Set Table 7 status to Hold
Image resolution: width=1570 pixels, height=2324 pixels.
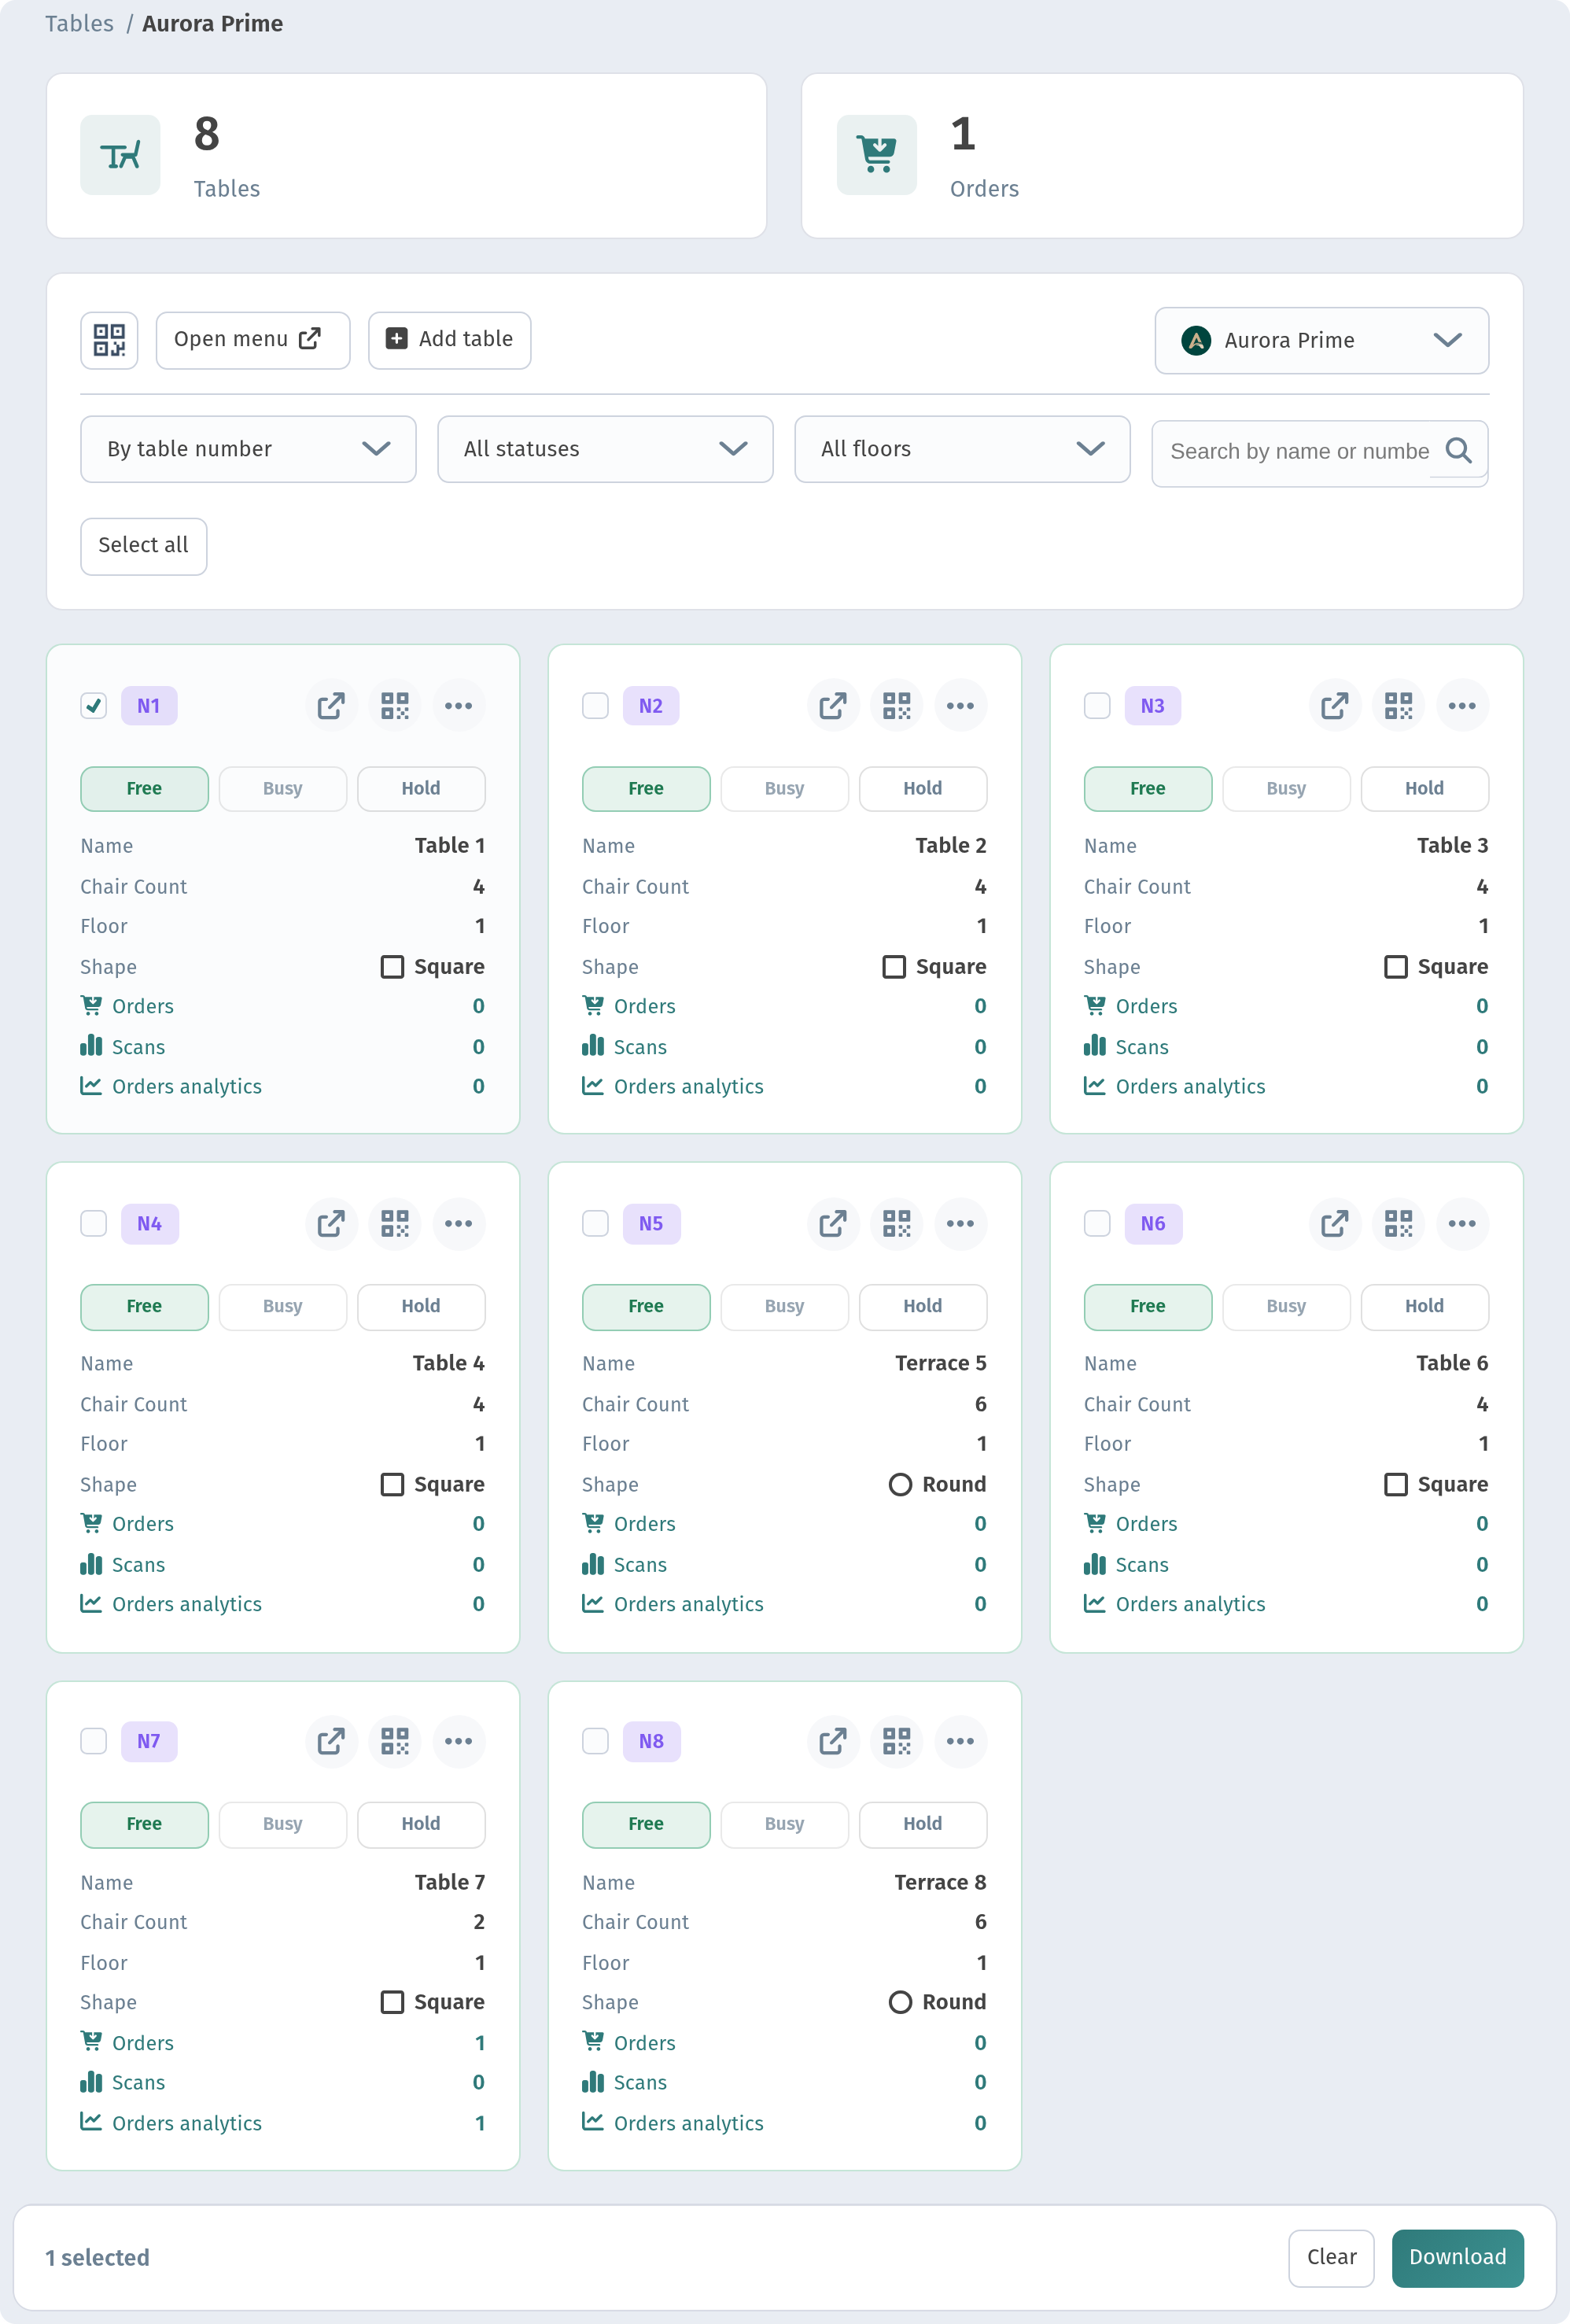(x=421, y=1825)
